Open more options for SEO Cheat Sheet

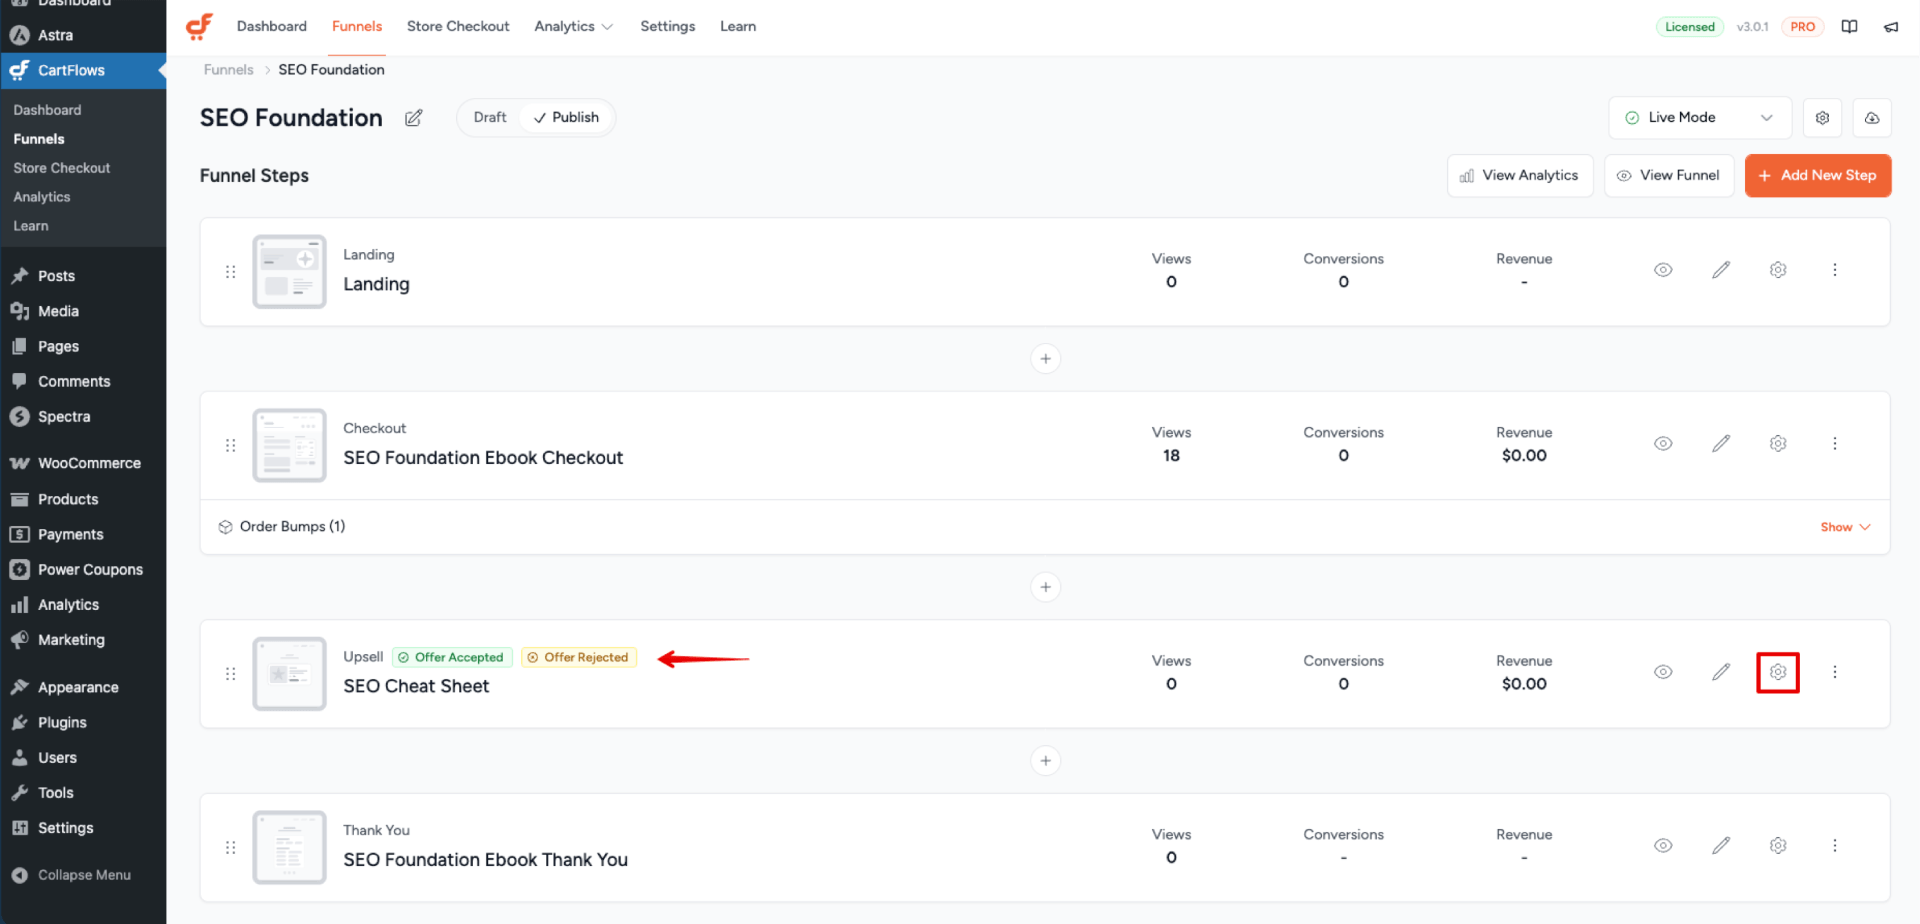tap(1835, 672)
